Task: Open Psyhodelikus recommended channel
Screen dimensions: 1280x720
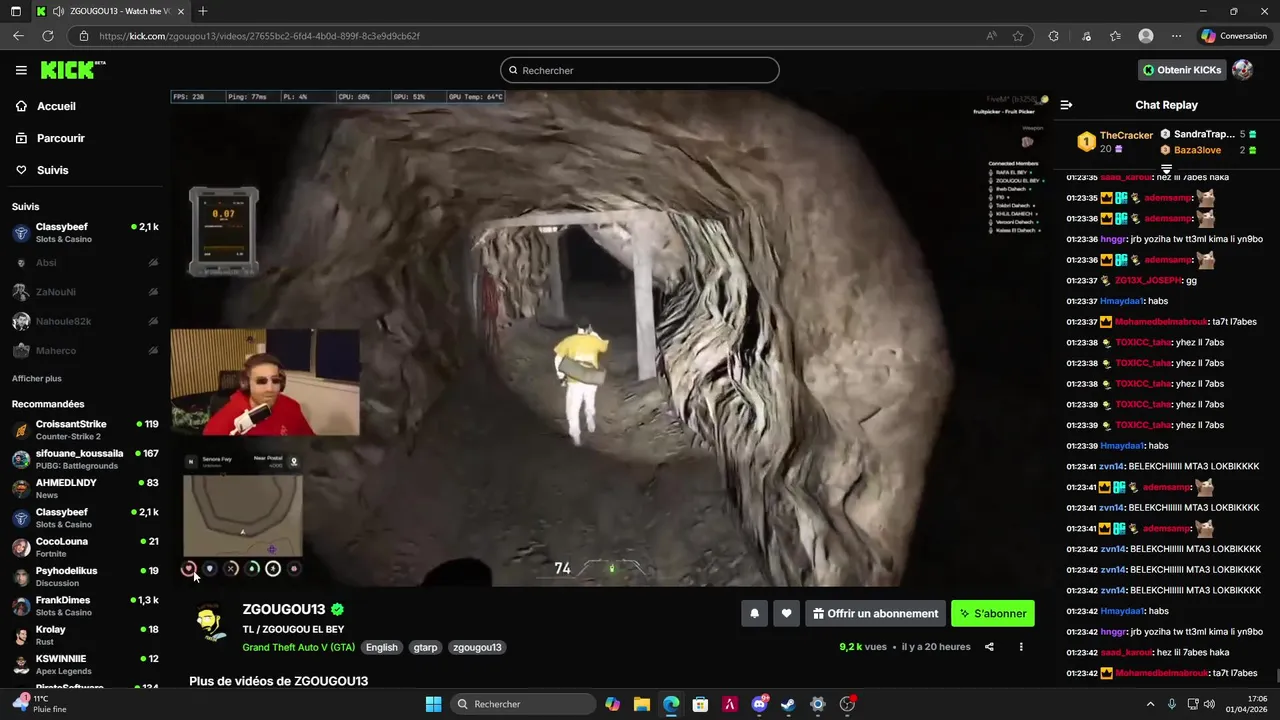Action: click(x=85, y=577)
